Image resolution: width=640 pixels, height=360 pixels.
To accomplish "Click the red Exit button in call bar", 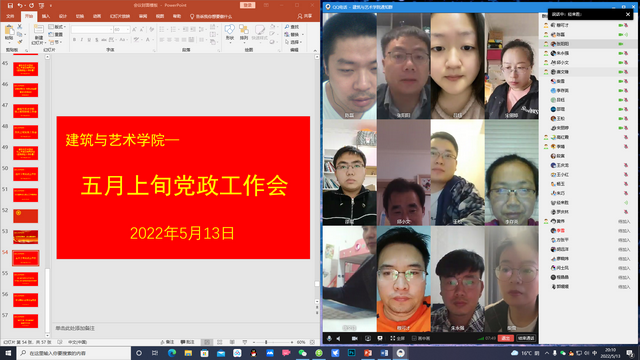I will tap(506, 338).
